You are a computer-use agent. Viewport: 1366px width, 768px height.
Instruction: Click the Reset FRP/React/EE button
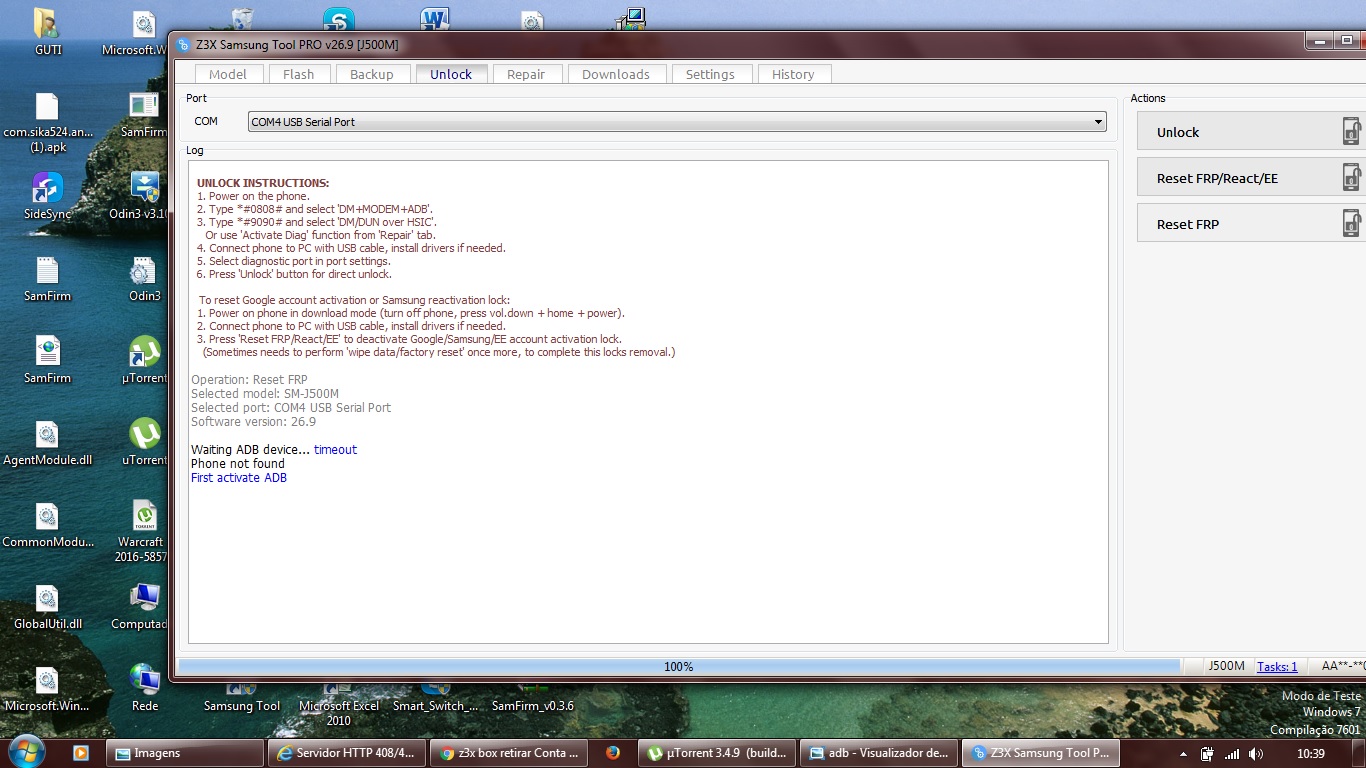[1251, 178]
